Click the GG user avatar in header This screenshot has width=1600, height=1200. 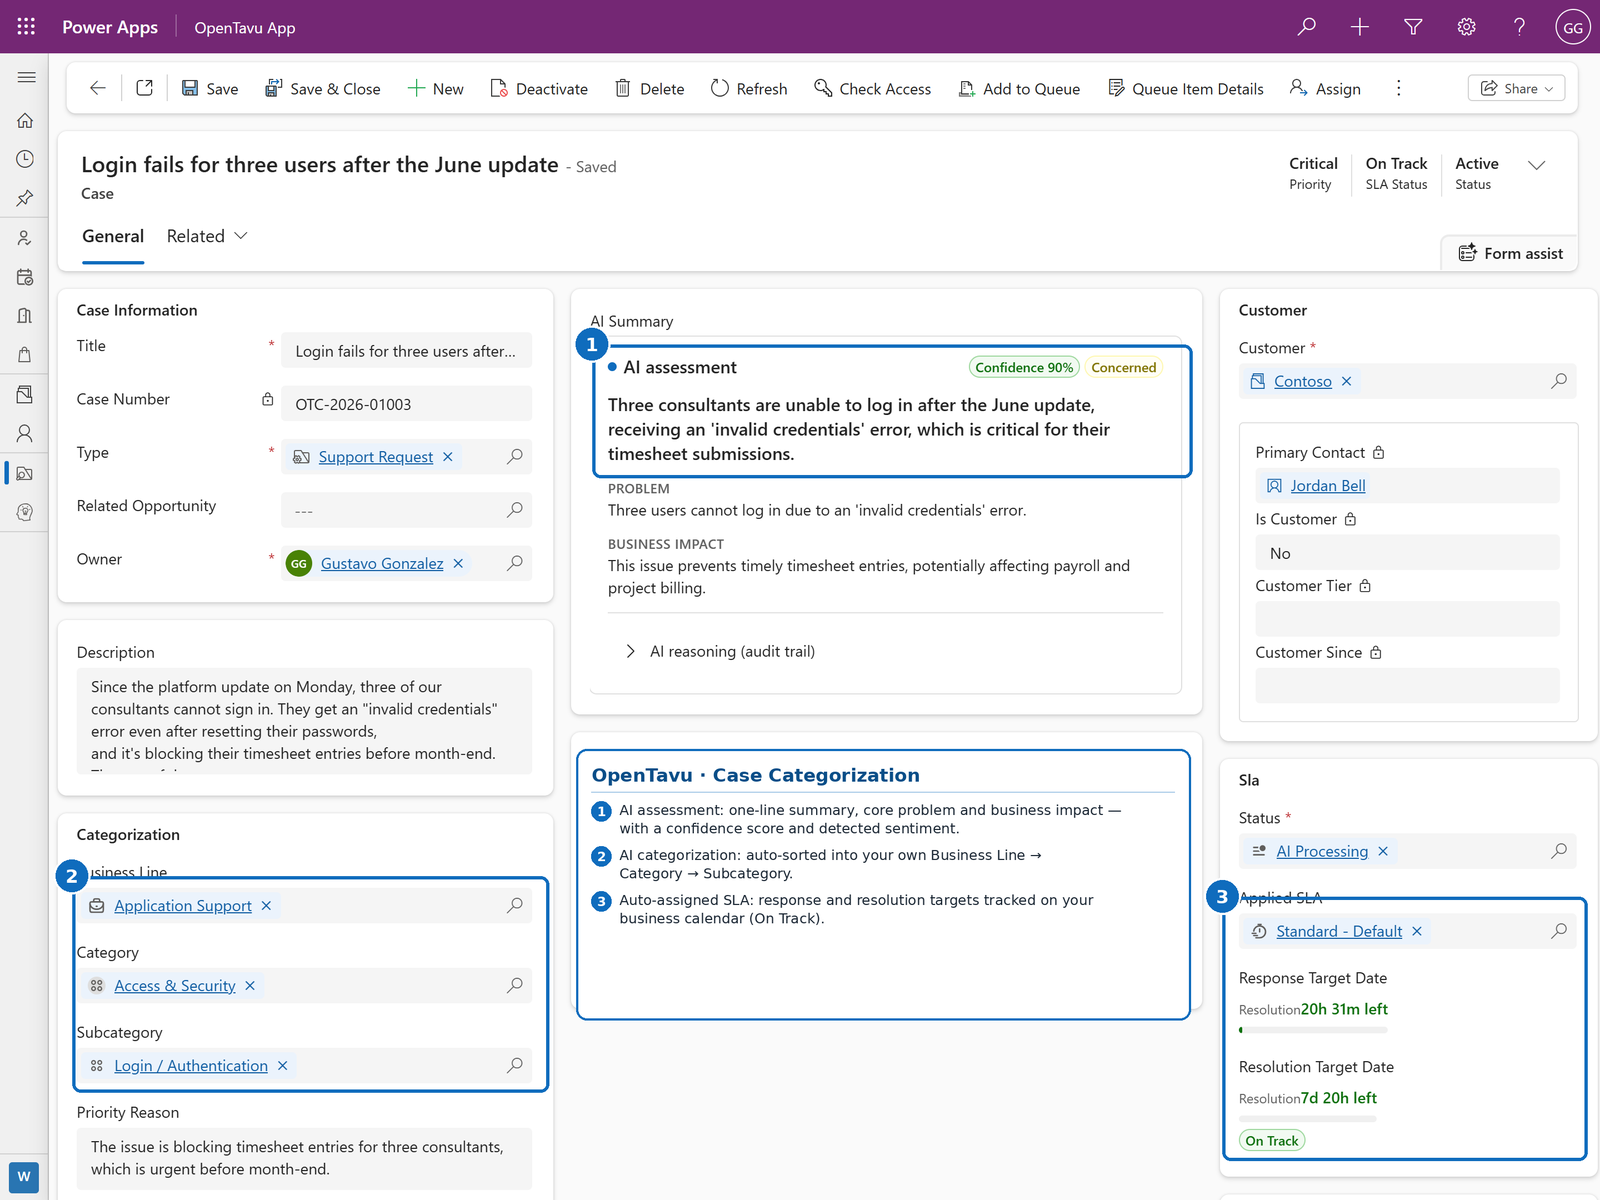point(1573,27)
